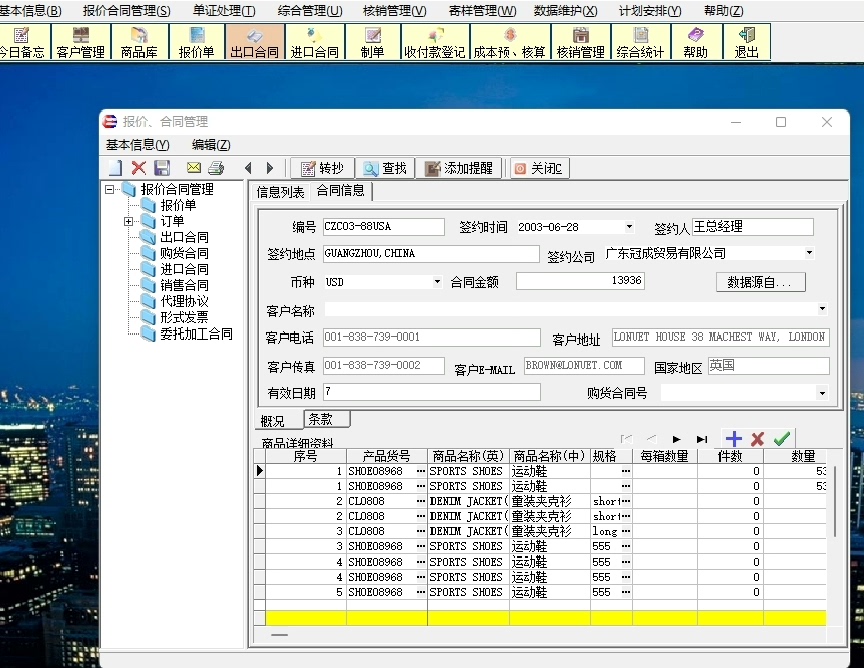The image size is (864, 668).
Task: Open 收付款登记 from main toolbar
Action: click(434, 43)
